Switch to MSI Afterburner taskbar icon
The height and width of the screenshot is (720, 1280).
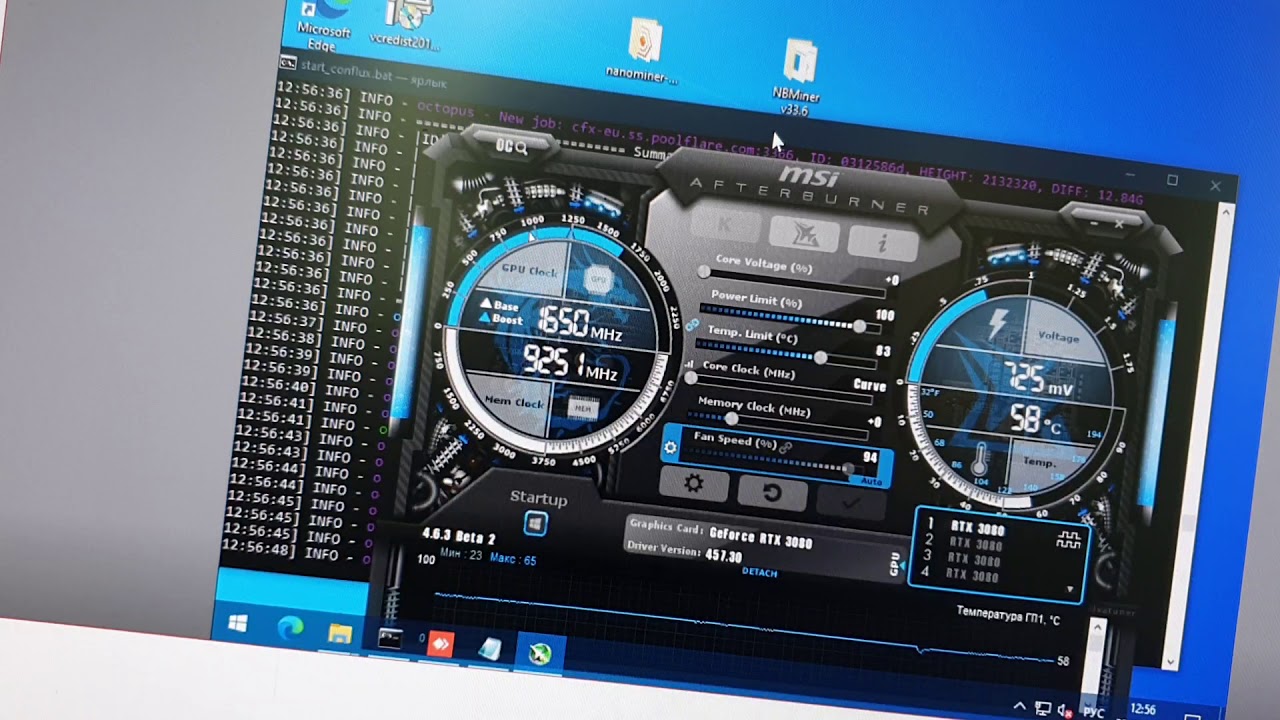pyautogui.click(x=540, y=656)
